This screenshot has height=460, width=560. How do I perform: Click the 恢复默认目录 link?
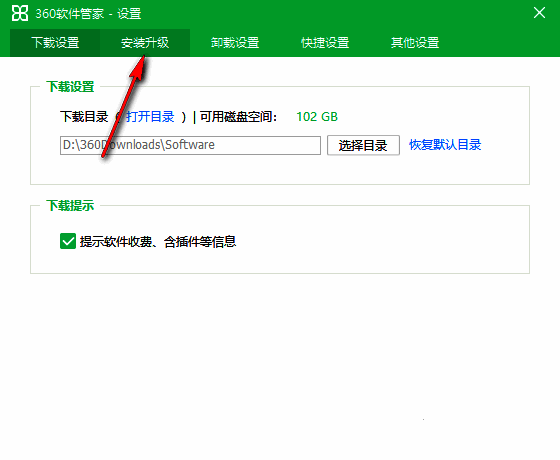(x=445, y=145)
